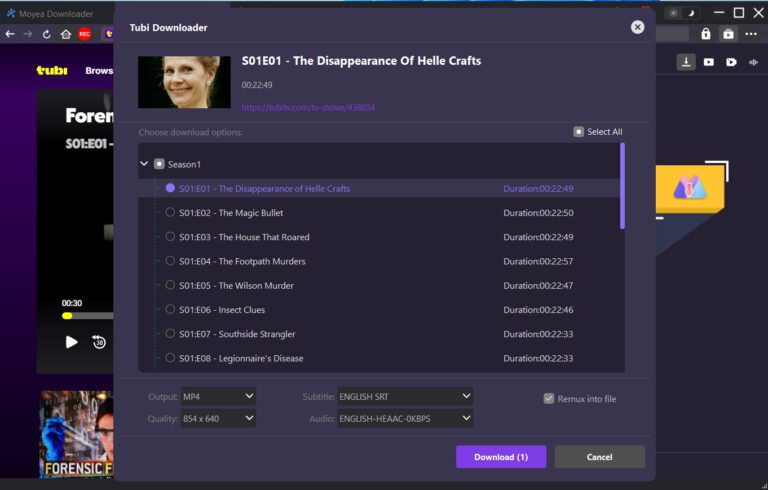Select S01:E02 The Magic Bullet
This screenshot has height=490, width=768.
[170, 212]
